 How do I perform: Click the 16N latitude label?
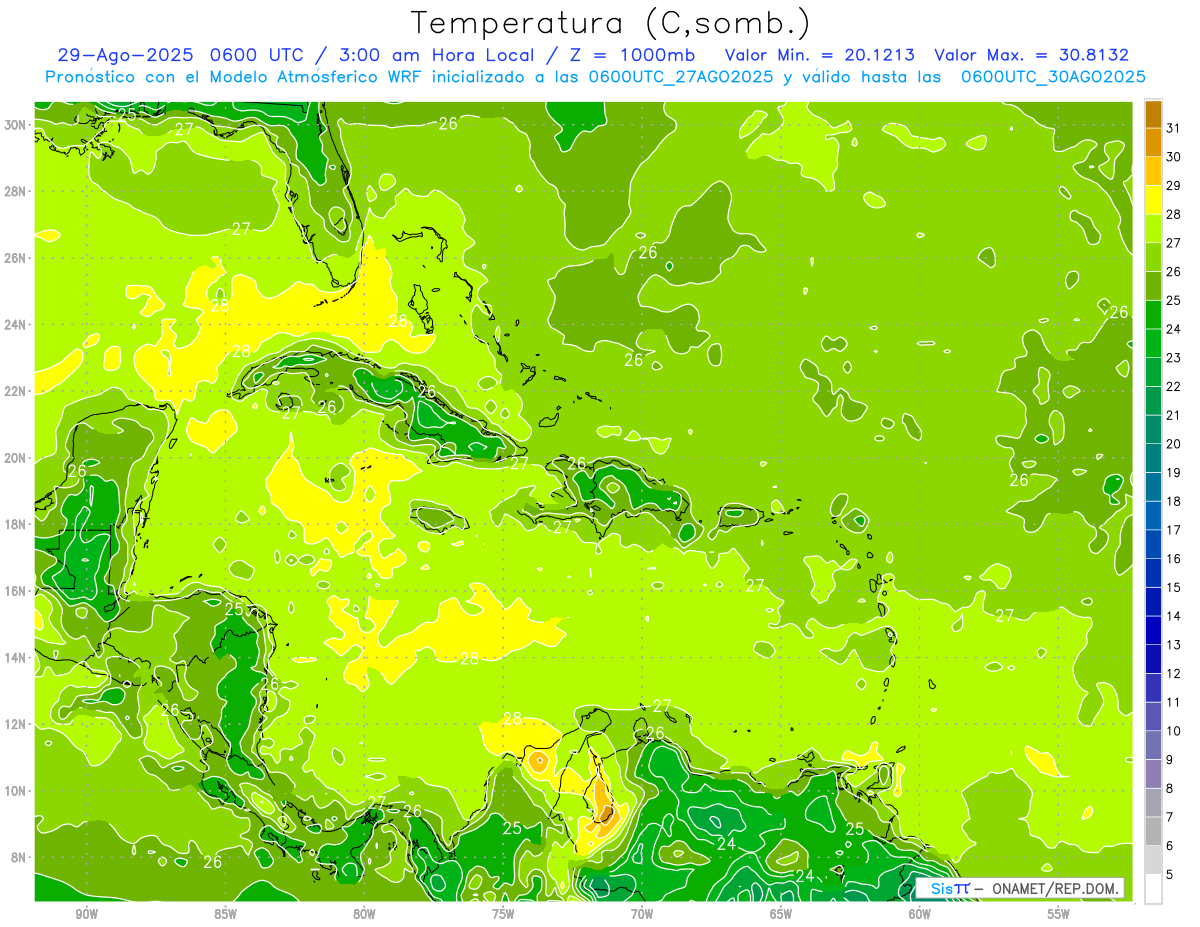[15, 590]
